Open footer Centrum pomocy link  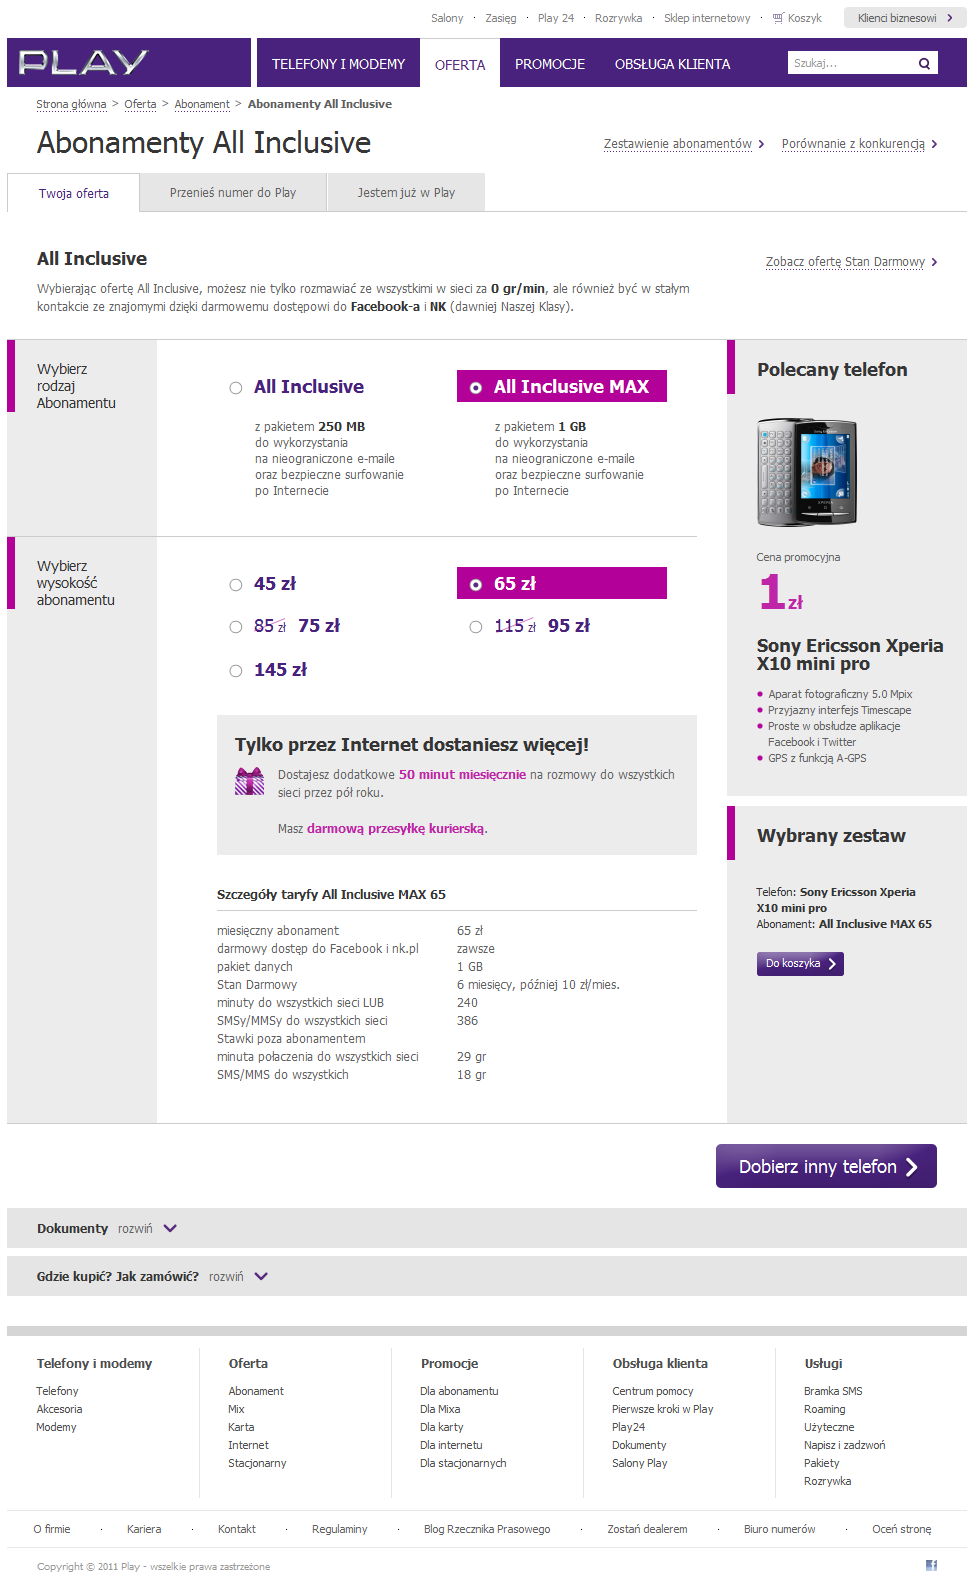coord(652,1391)
